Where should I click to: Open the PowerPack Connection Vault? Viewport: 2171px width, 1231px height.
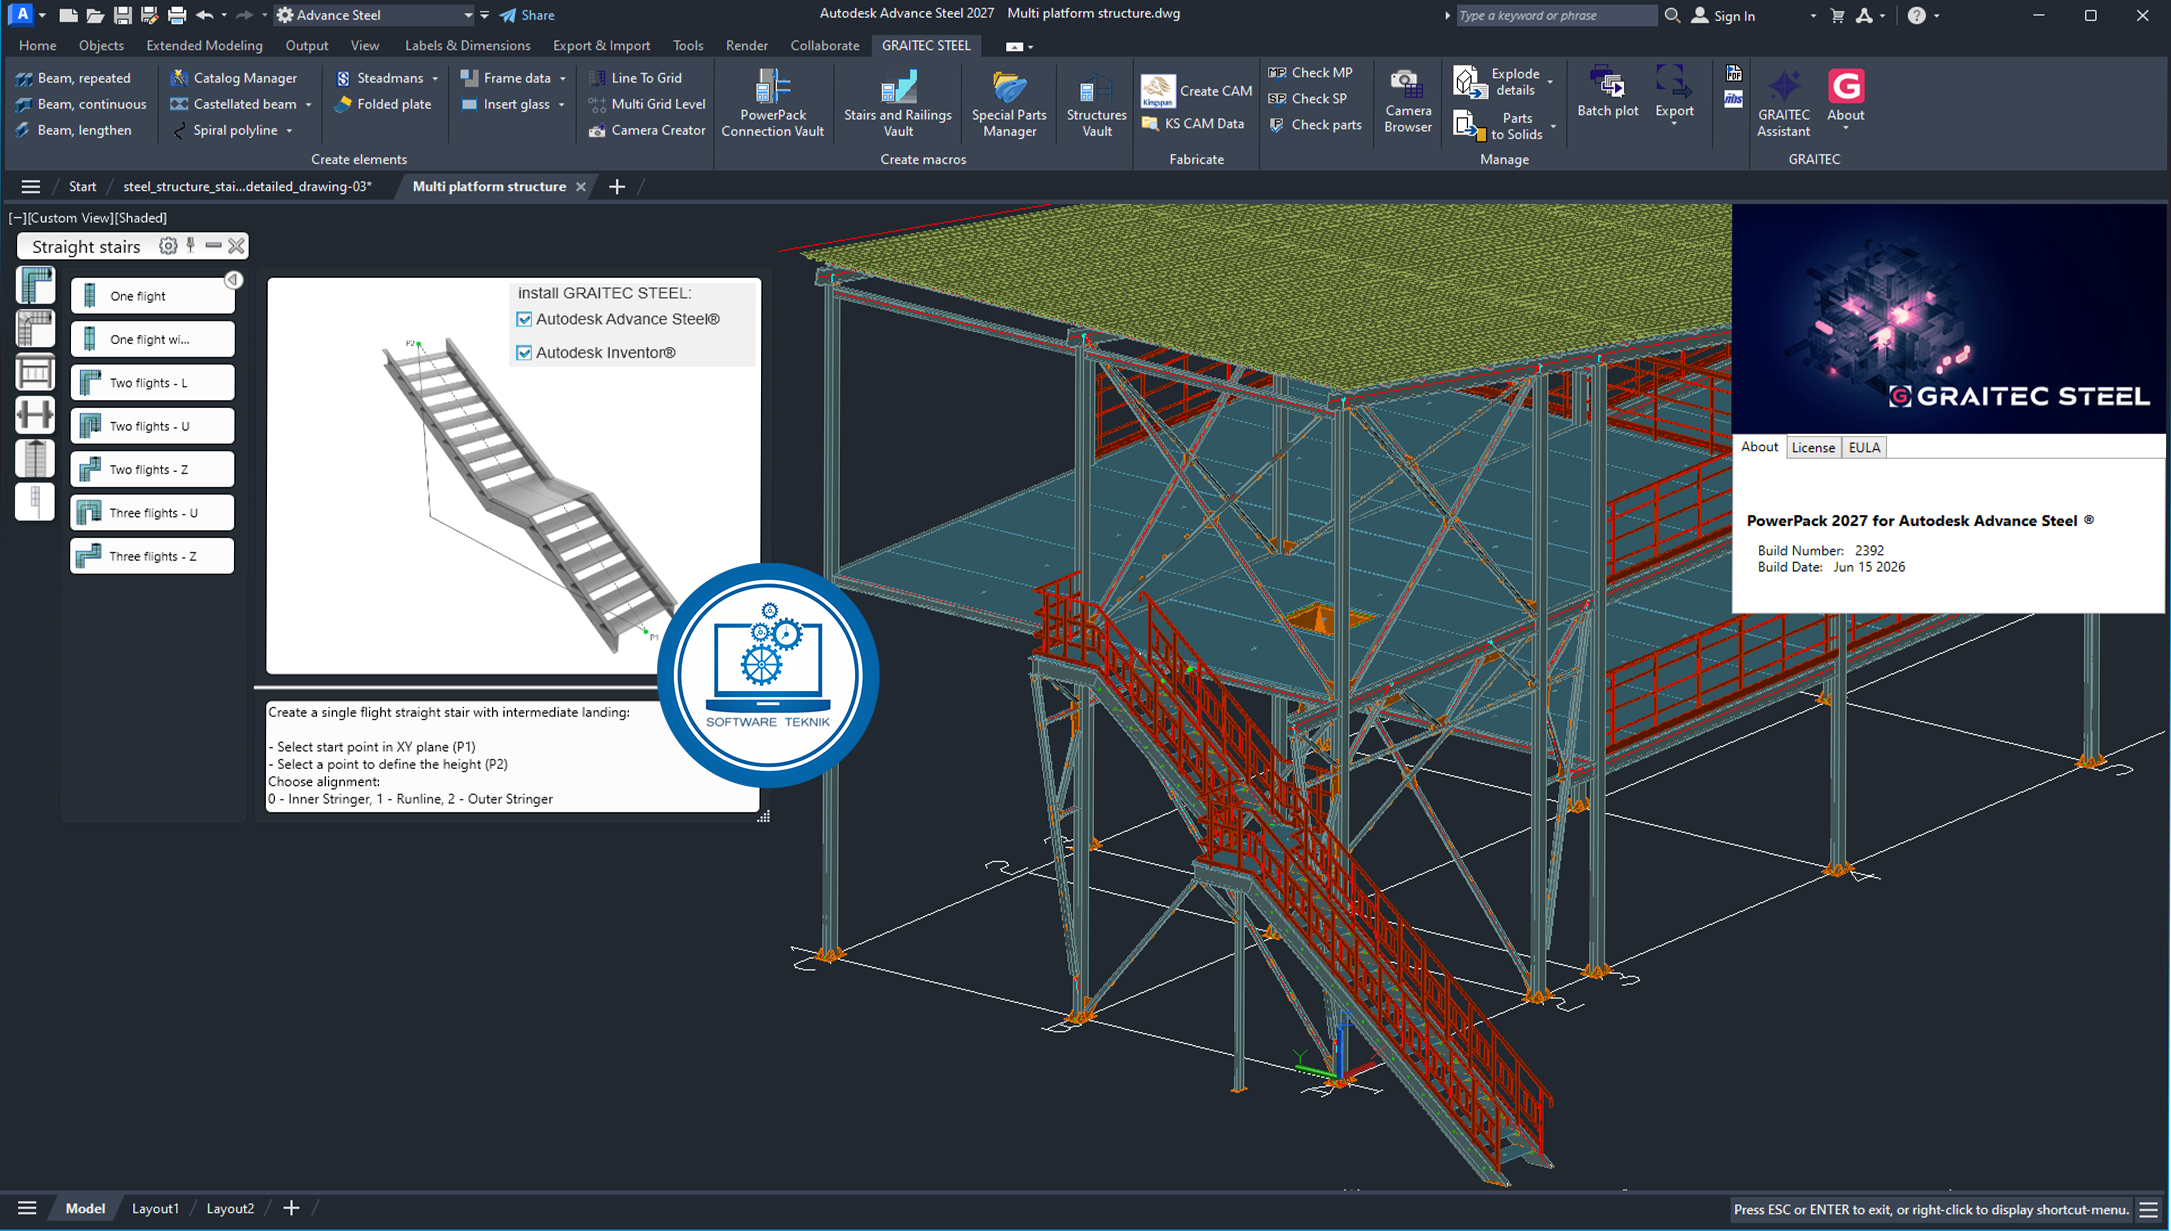coord(772,103)
